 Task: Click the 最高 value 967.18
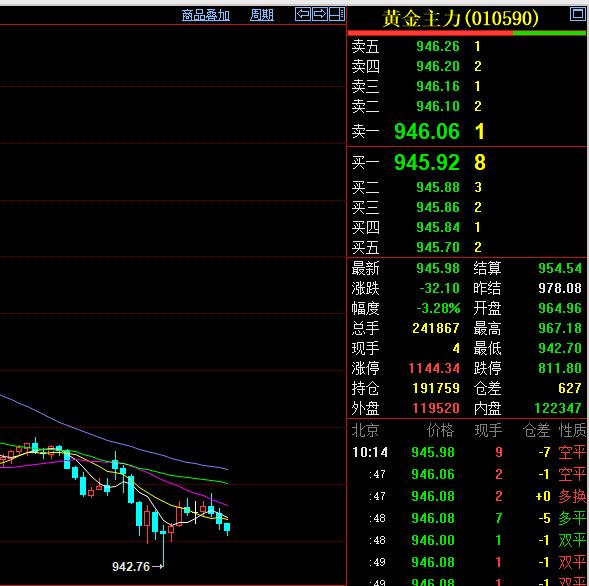tap(560, 328)
